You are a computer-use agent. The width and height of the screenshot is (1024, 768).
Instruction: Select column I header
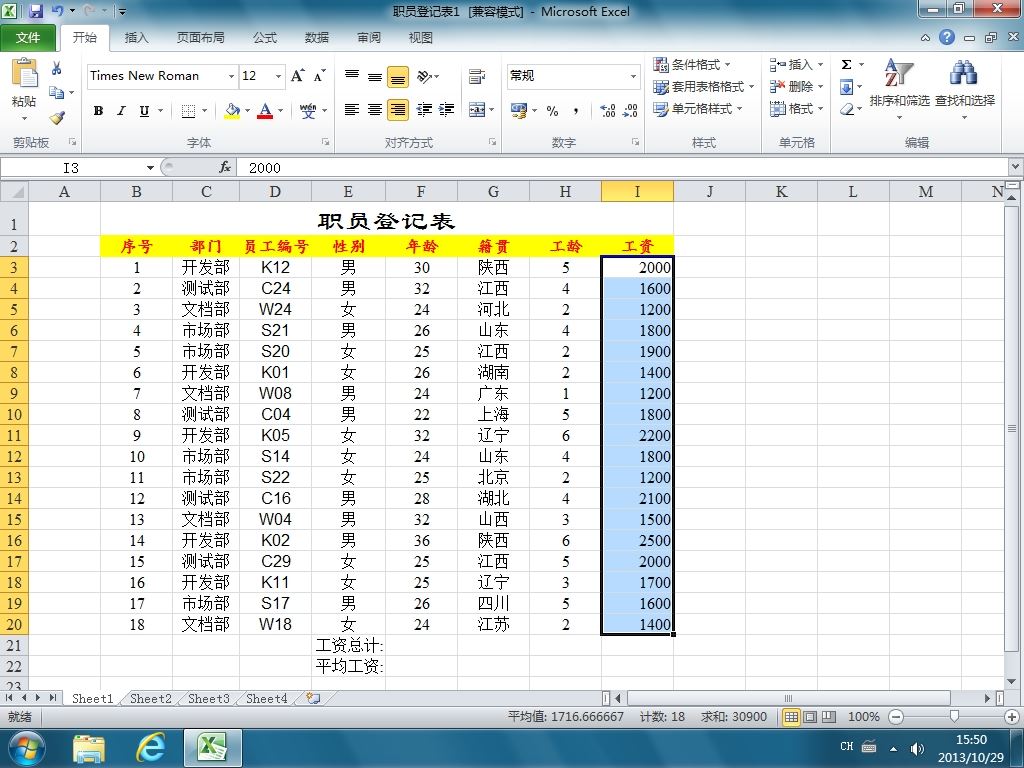point(637,191)
